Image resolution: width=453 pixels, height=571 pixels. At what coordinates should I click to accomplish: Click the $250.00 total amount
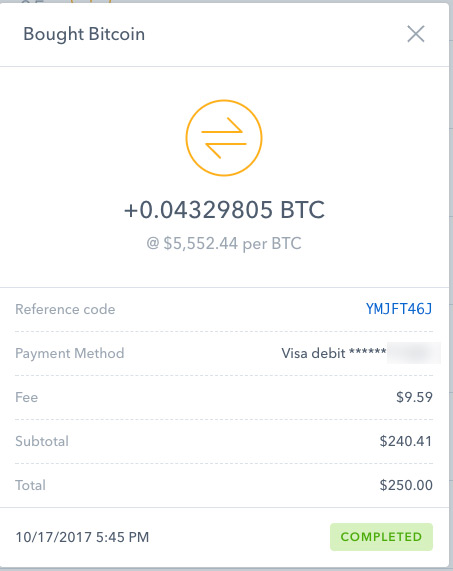pos(406,485)
